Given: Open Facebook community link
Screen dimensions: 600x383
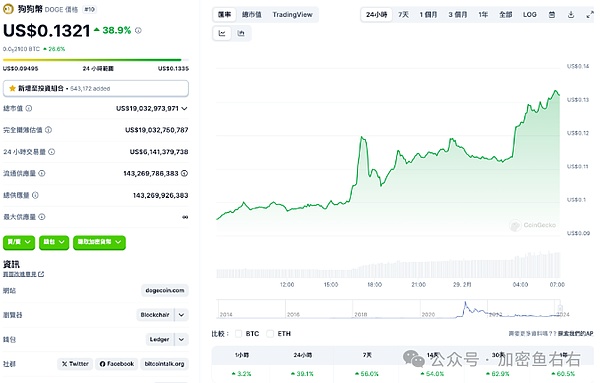Looking at the screenshot, I should pos(117,364).
